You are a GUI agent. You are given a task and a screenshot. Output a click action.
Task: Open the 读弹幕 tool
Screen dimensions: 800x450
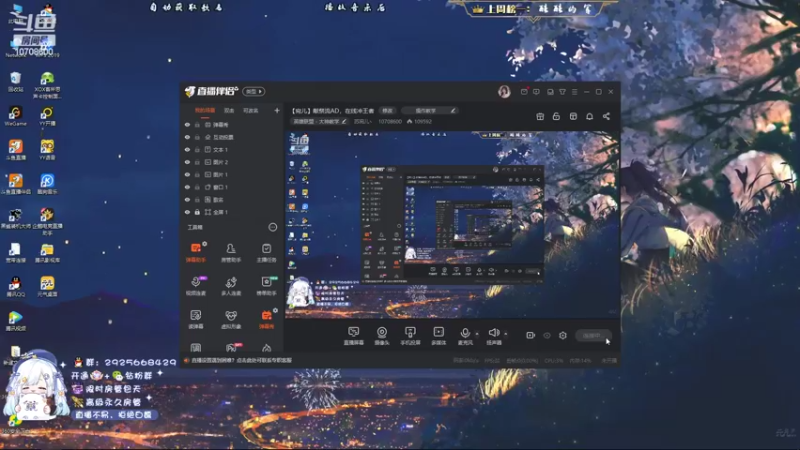[195, 319]
